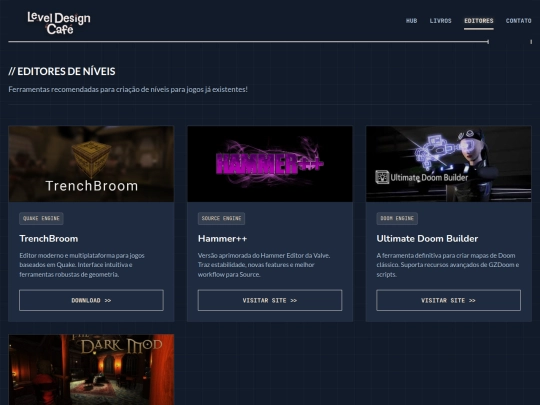Open the HUB navigation item
The height and width of the screenshot is (405, 540).
click(411, 21)
